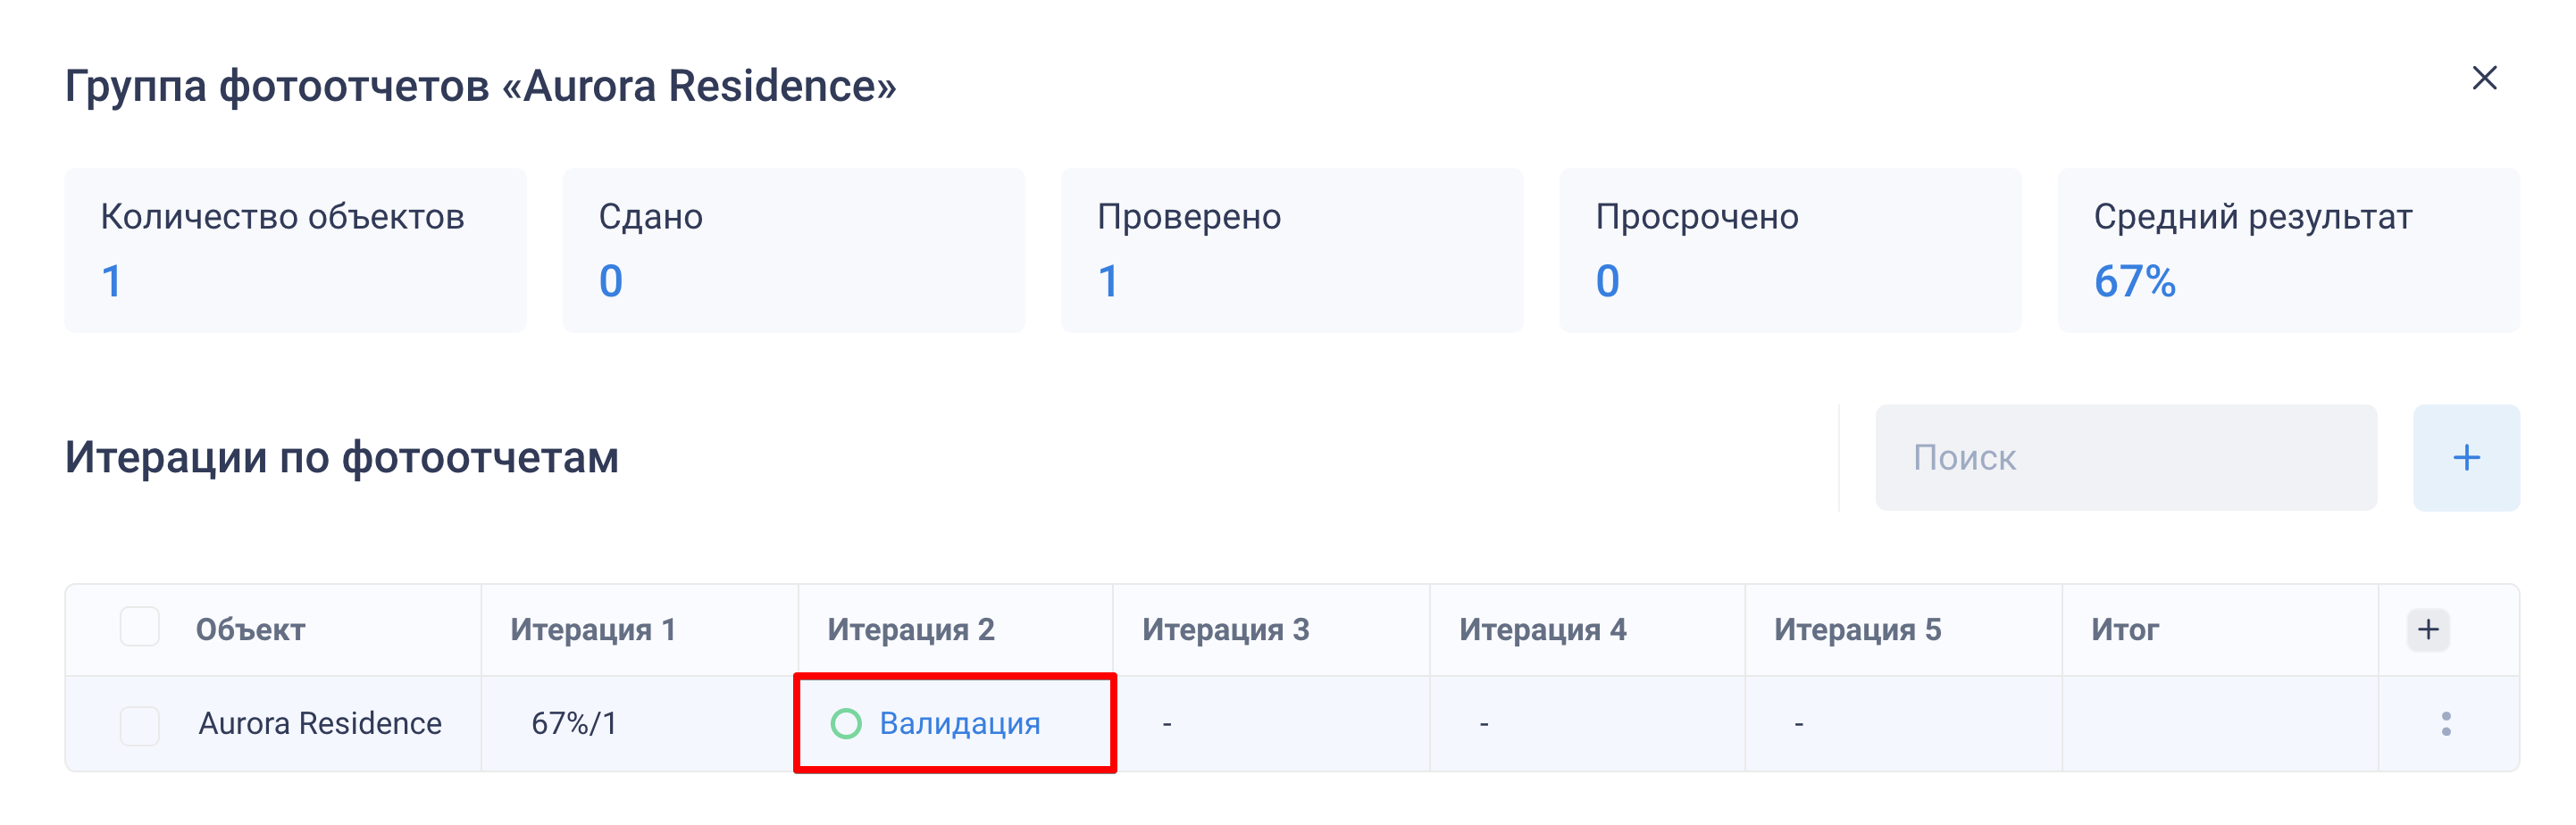This screenshot has height=825, width=2576.
Task: Open the 67%/1 result in Iteration 1
Action: tap(574, 724)
